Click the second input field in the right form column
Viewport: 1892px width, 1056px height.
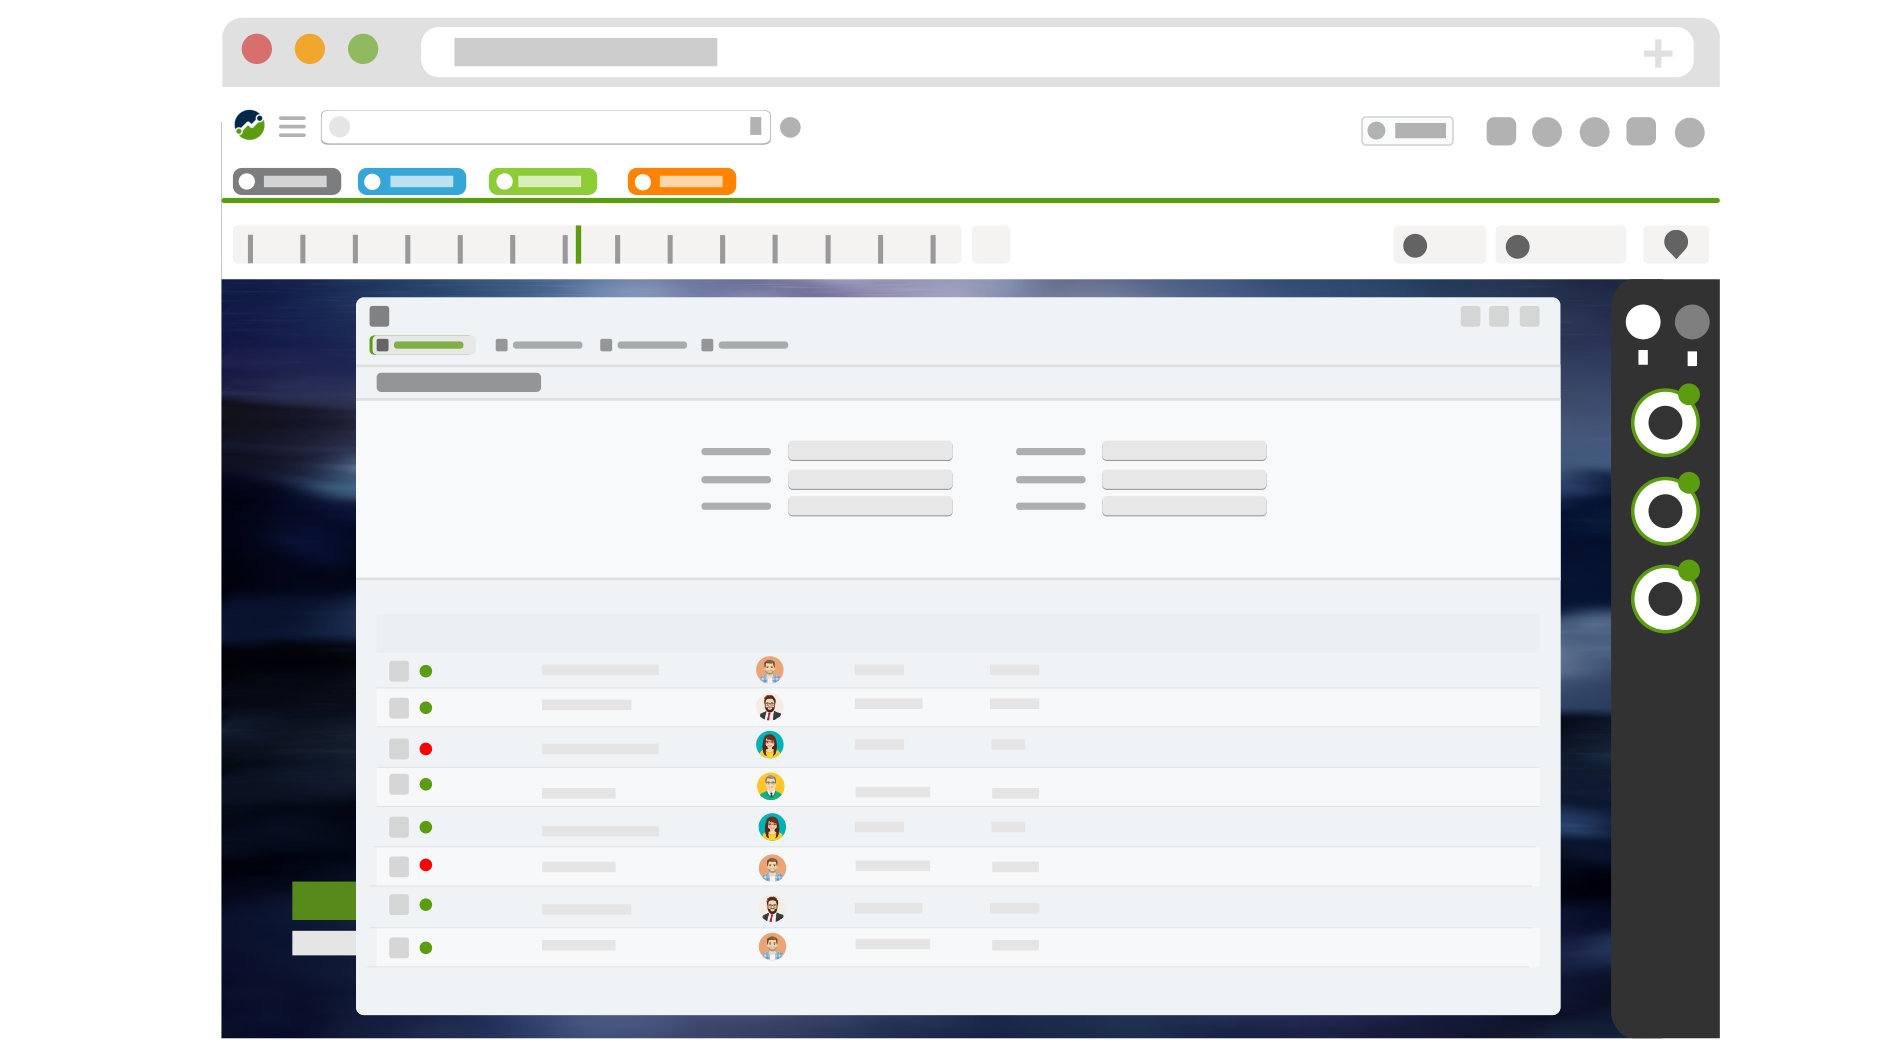[x=1184, y=480]
